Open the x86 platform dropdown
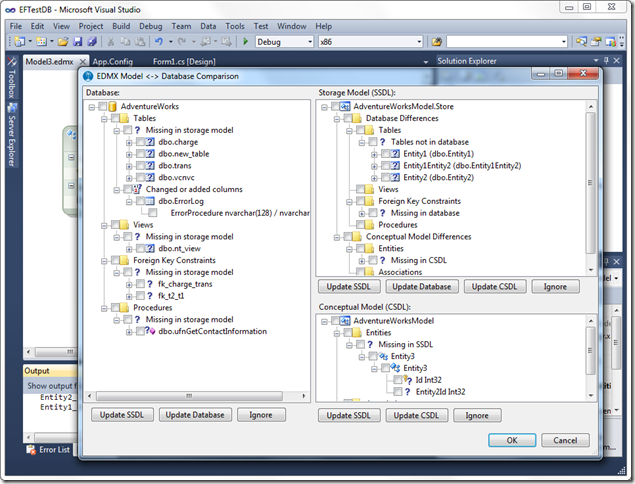 pyautogui.click(x=419, y=42)
